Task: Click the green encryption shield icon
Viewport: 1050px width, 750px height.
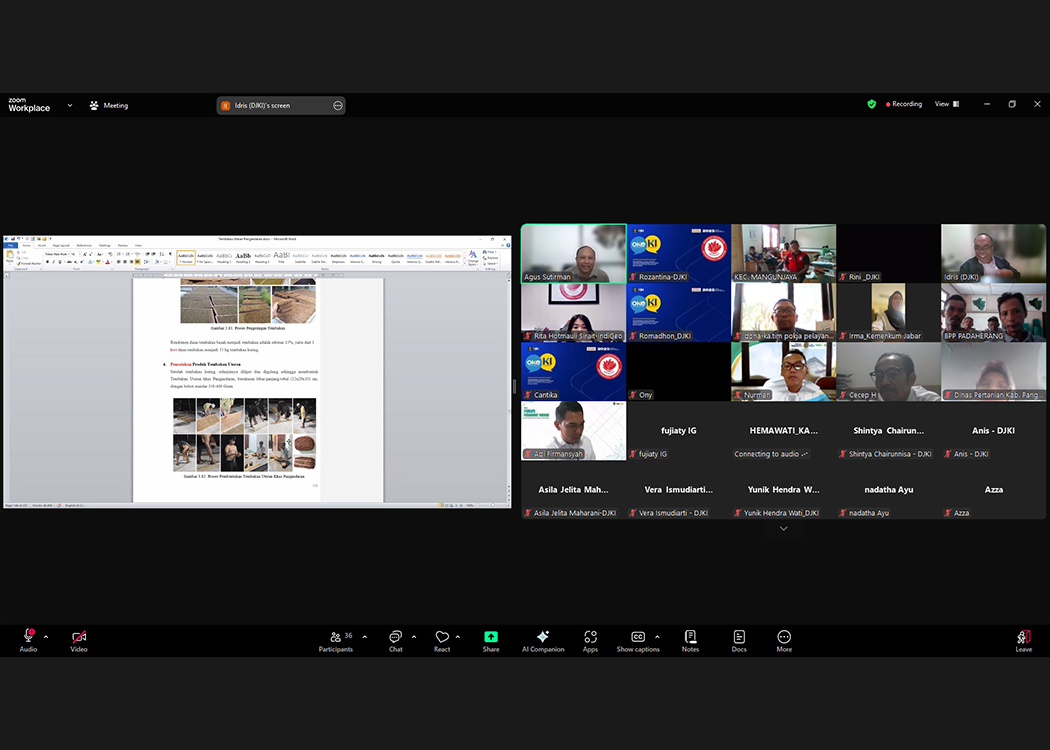Action: [x=871, y=104]
